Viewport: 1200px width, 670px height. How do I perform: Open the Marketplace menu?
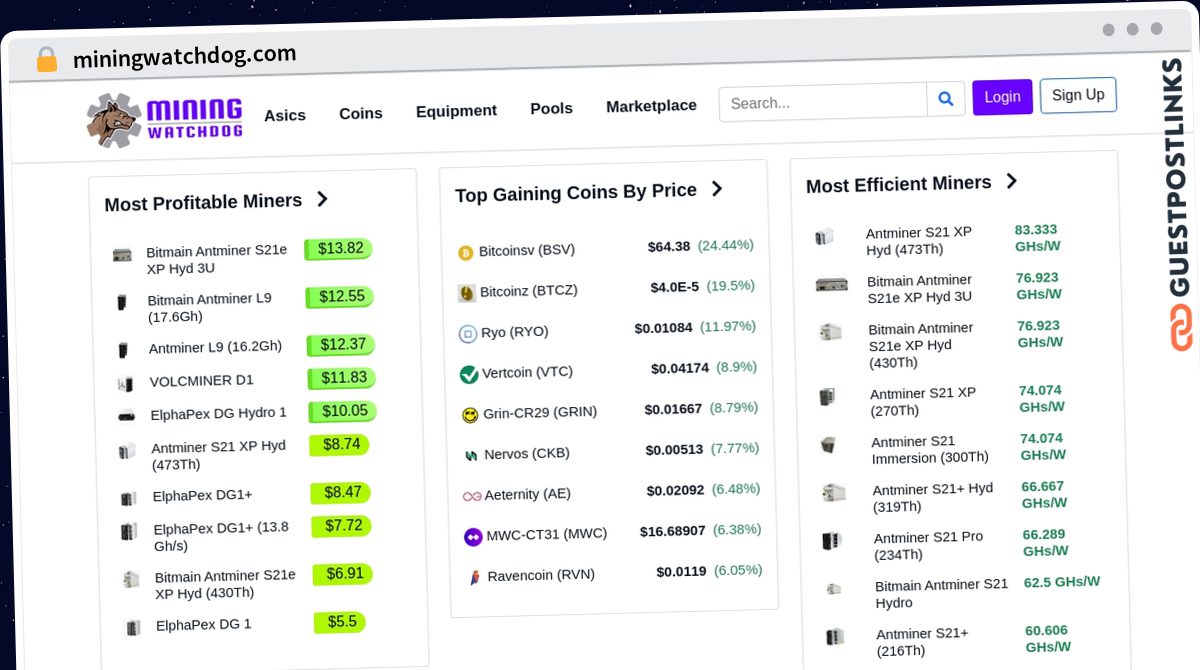(651, 105)
